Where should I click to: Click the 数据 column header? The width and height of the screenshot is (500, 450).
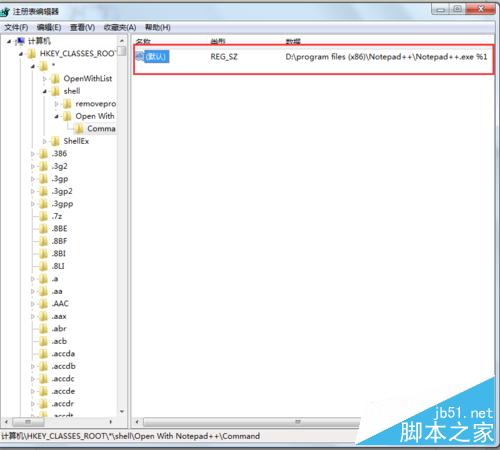click(293, 42)
